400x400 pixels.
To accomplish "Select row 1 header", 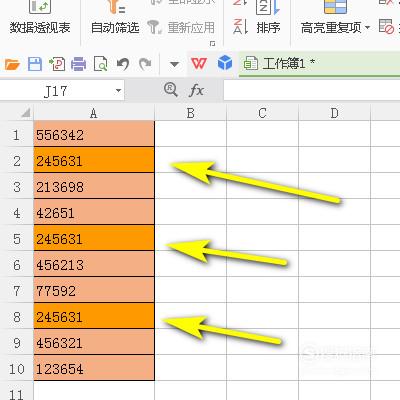I will click(x=16, y=135).
